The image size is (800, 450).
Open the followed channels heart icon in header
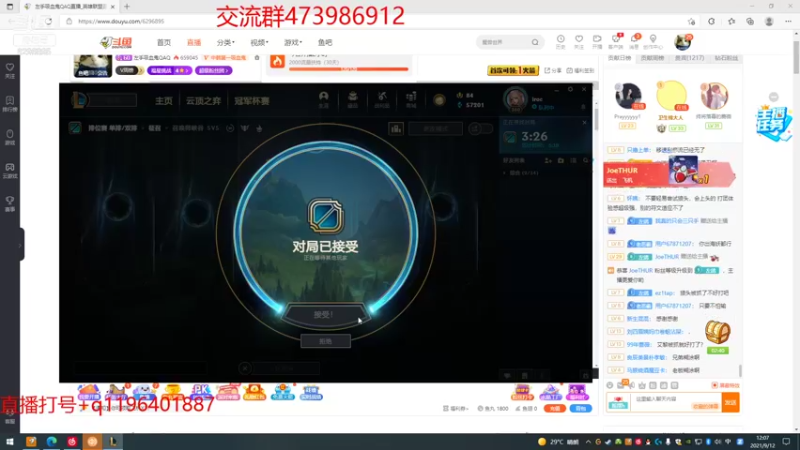pyautogui.click(x=579, y=41)
